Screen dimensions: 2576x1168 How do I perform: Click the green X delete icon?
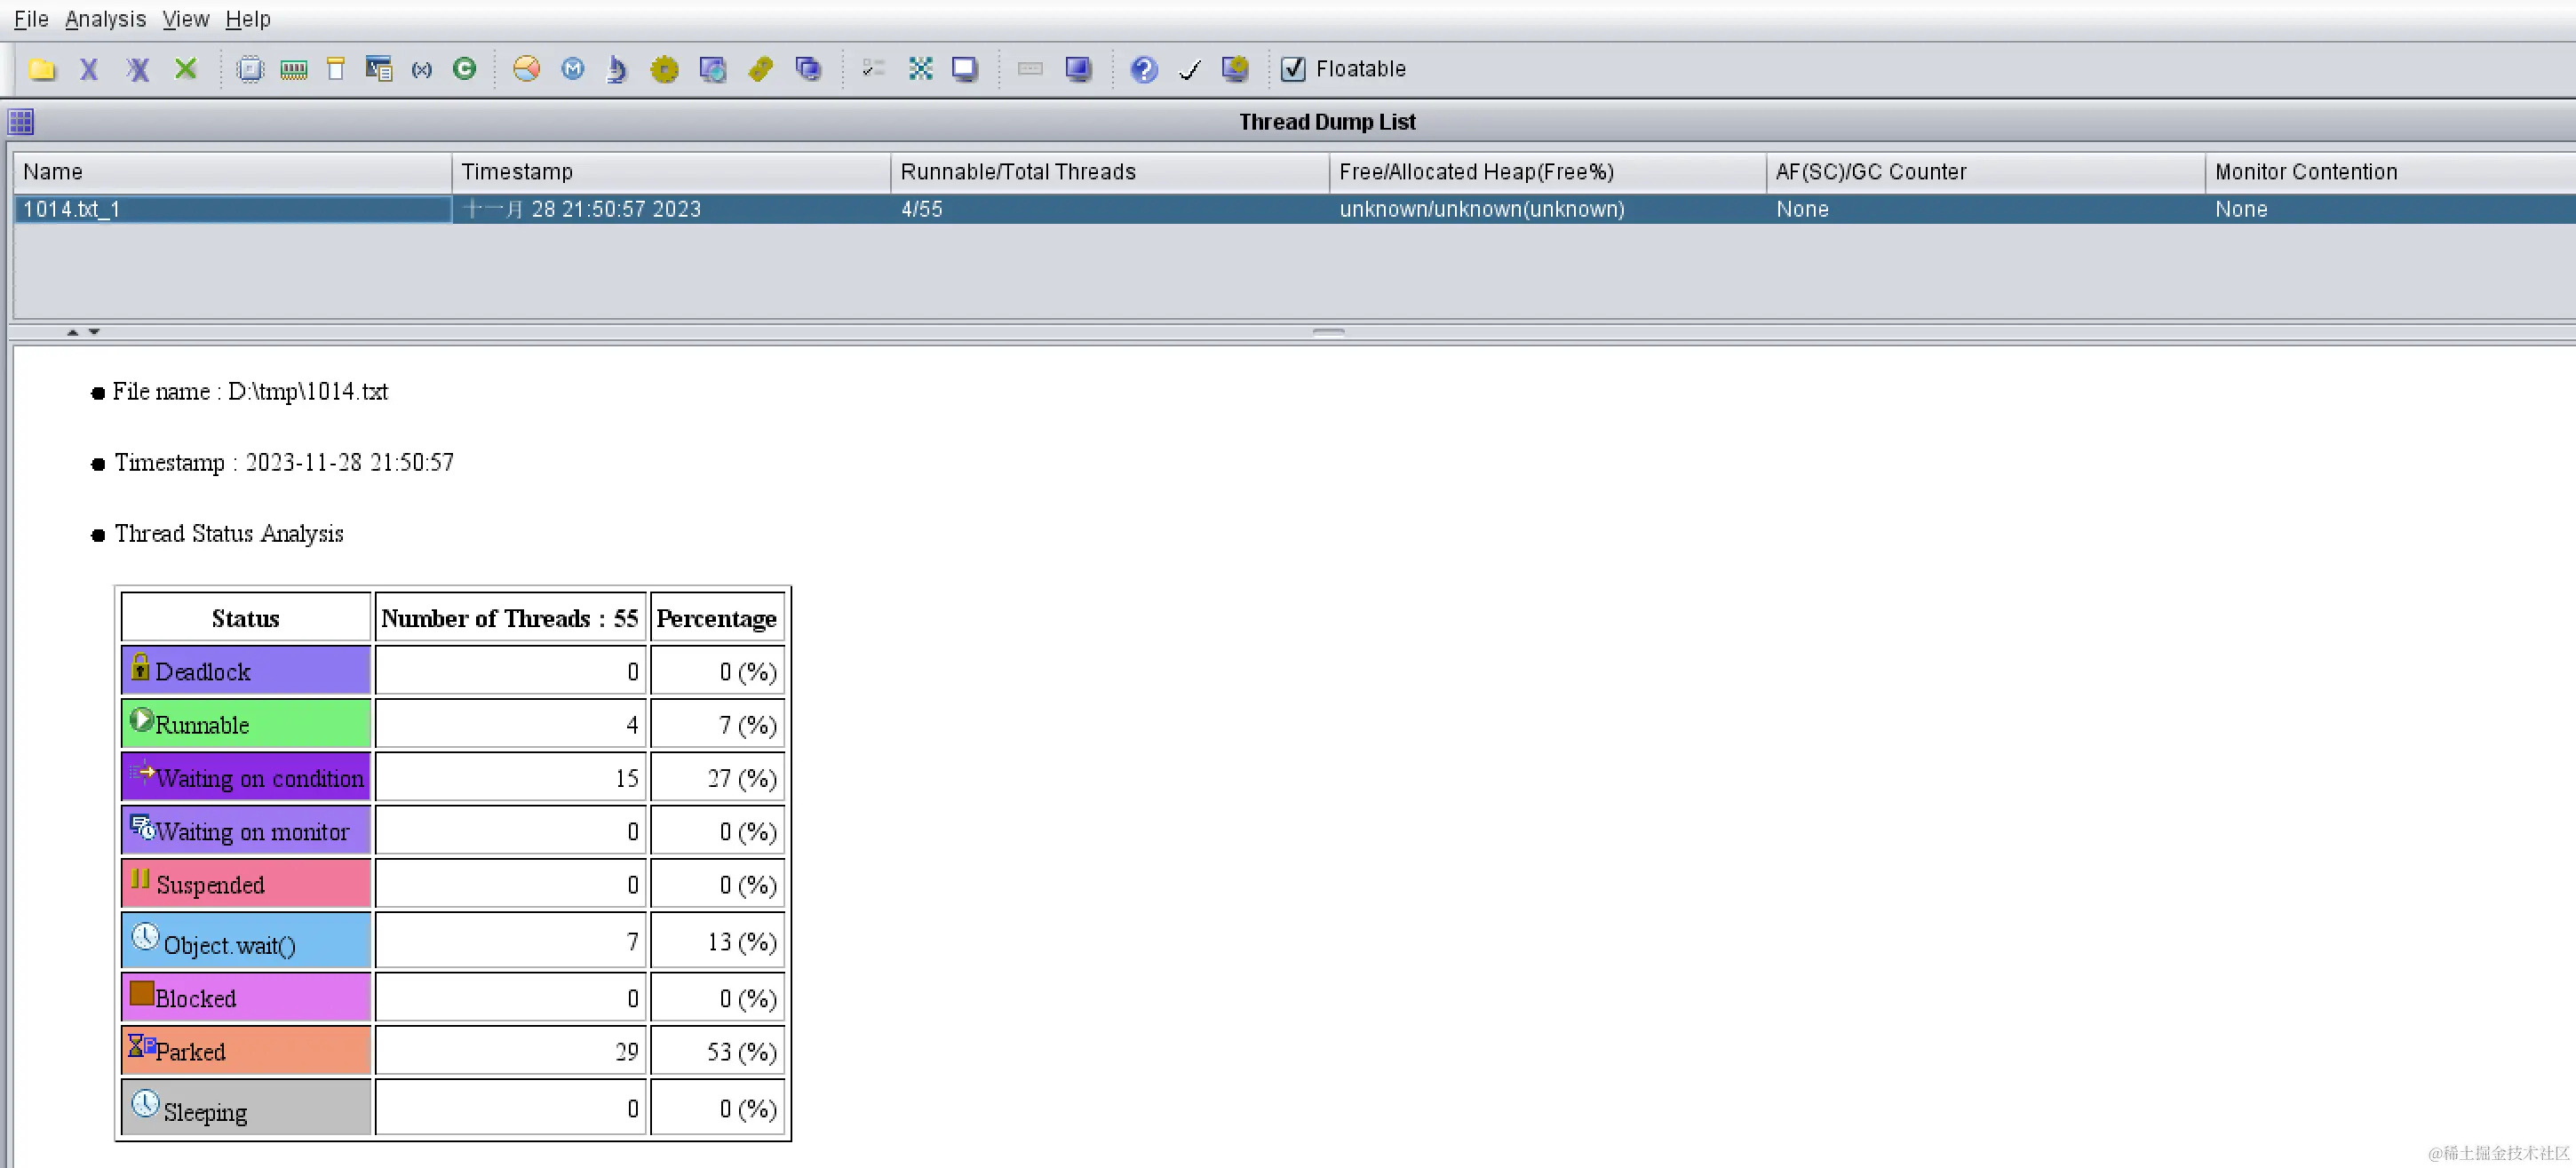click(185, 69)
